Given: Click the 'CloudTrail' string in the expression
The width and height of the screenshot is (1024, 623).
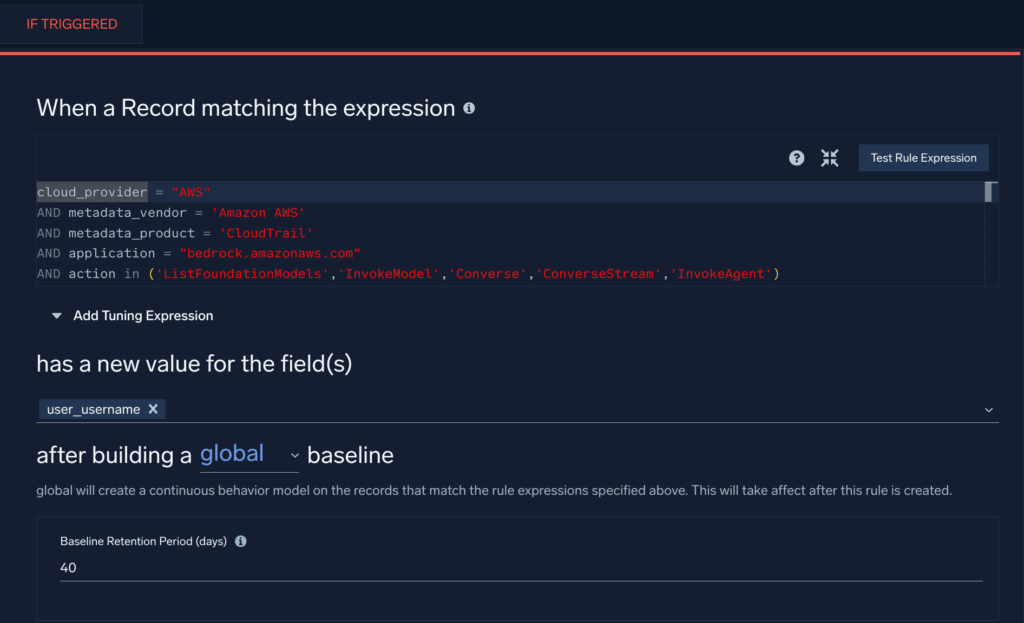Looking at the screenshot, I should click(x=266, y=233).
